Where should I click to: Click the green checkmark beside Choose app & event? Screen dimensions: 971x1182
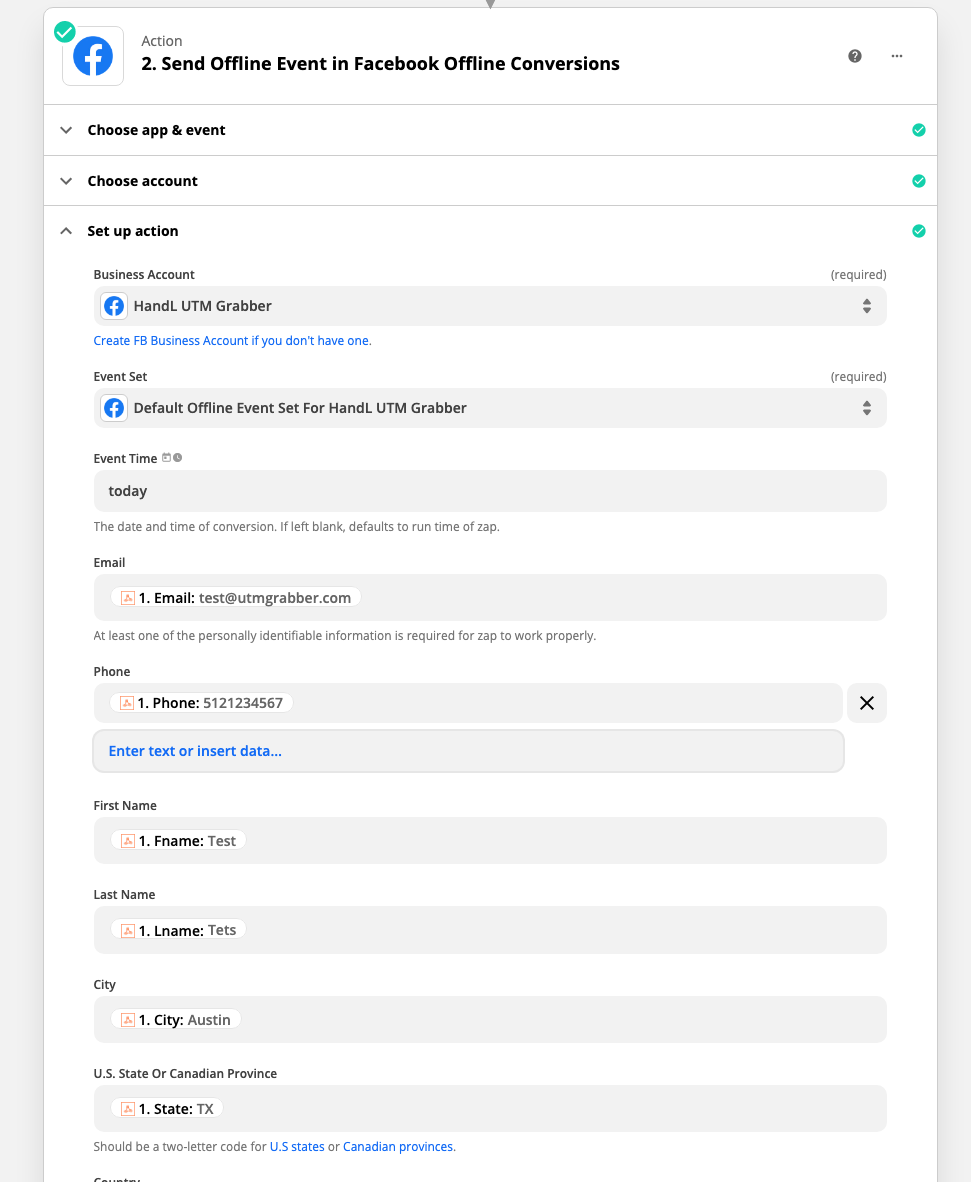(x=919, y=130)
